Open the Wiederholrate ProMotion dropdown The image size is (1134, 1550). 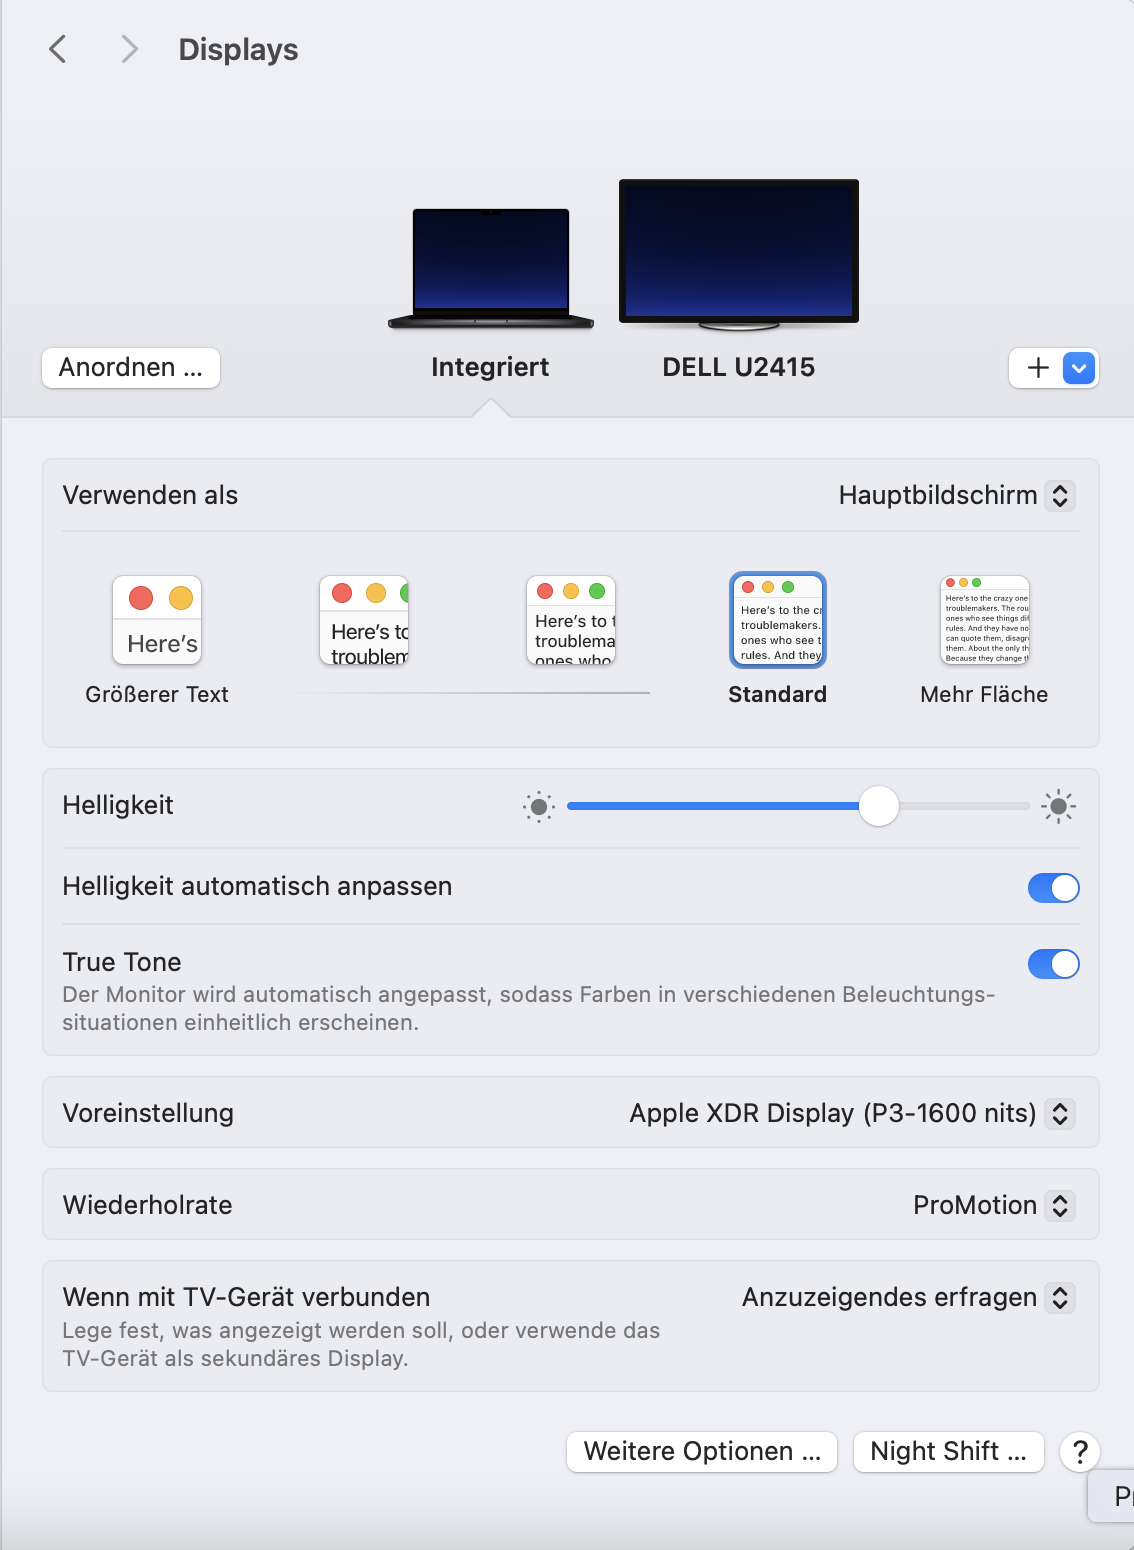tap(994, 1205)
